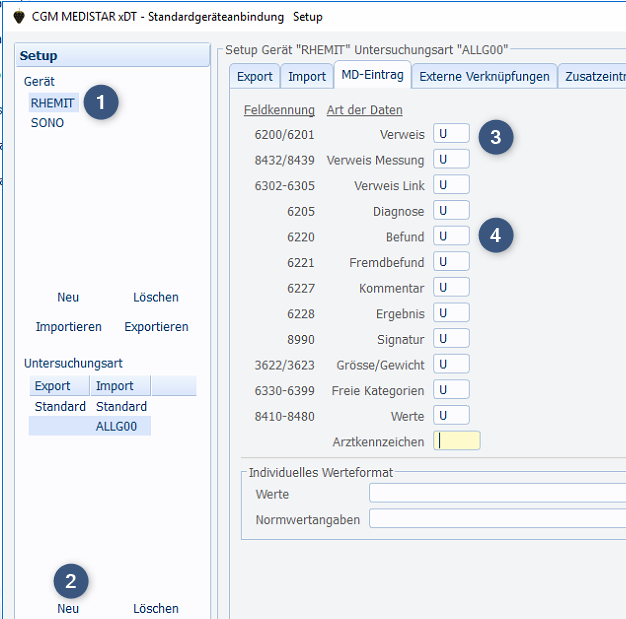Switch to the Import tab
The height and width of the screenshot is (619, 626).
[x=307, y=76]
